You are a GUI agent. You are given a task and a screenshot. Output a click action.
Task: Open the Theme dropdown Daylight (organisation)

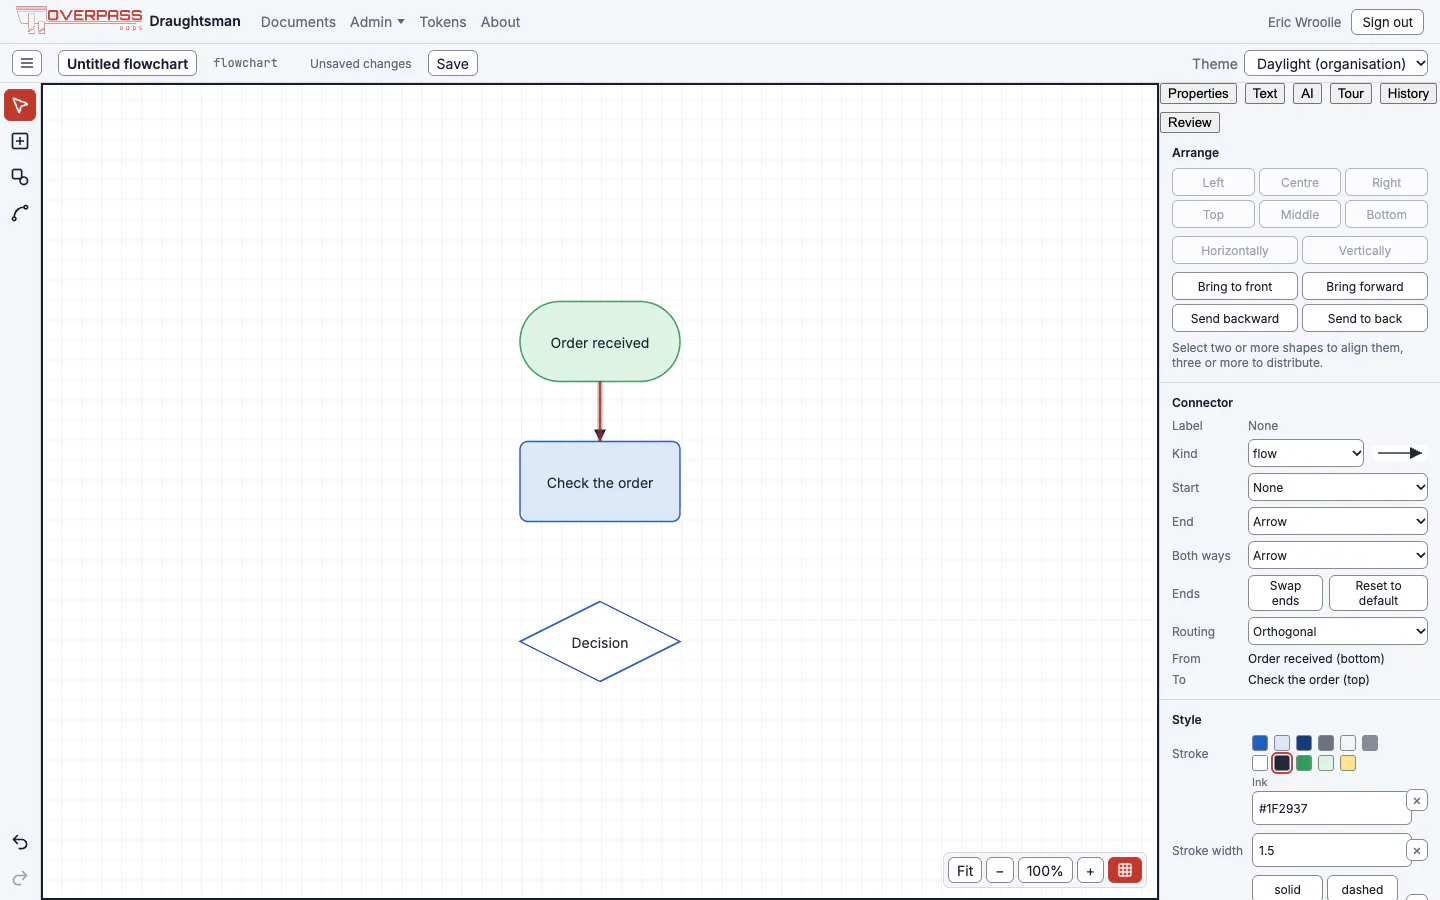pyautogui.click(x=1336, y=63)
